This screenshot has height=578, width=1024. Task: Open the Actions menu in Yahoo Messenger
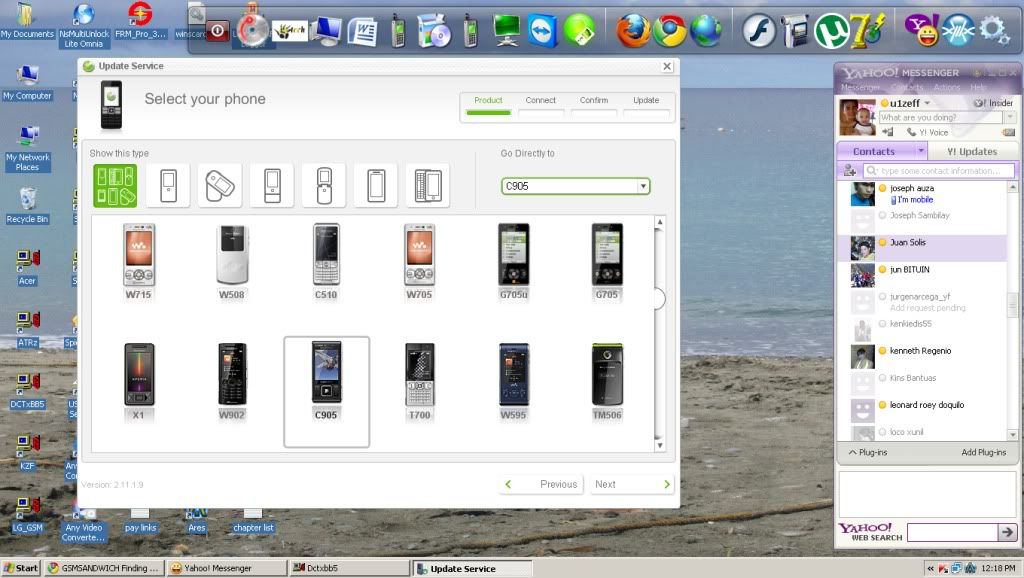946,88
